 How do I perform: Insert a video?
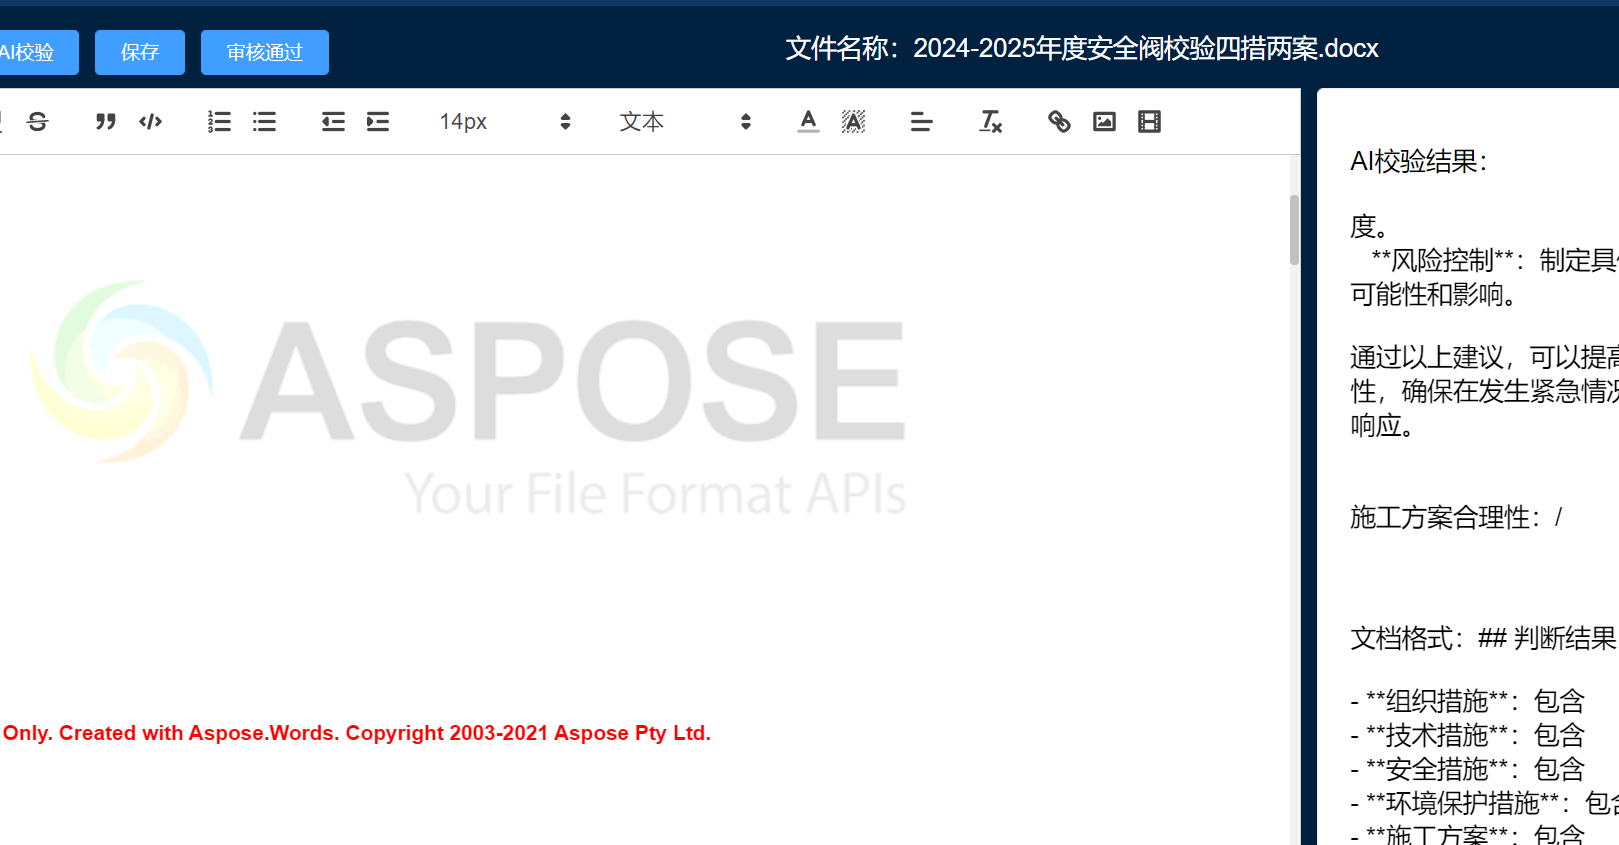point(1149,122)
